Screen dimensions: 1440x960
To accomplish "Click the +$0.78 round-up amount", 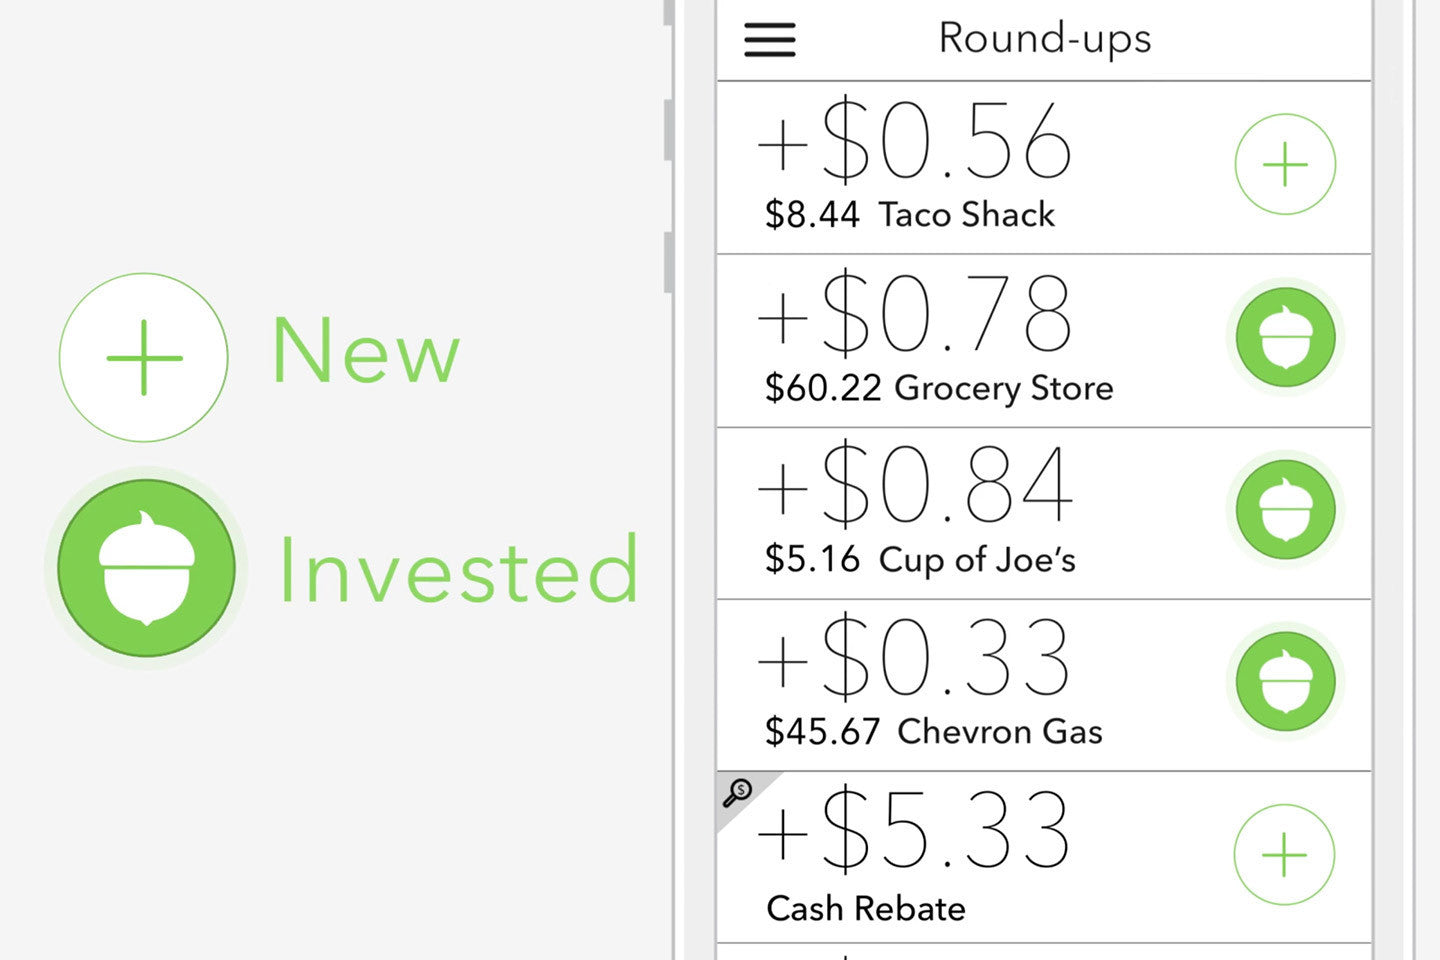I will click(x=915, y=314).
